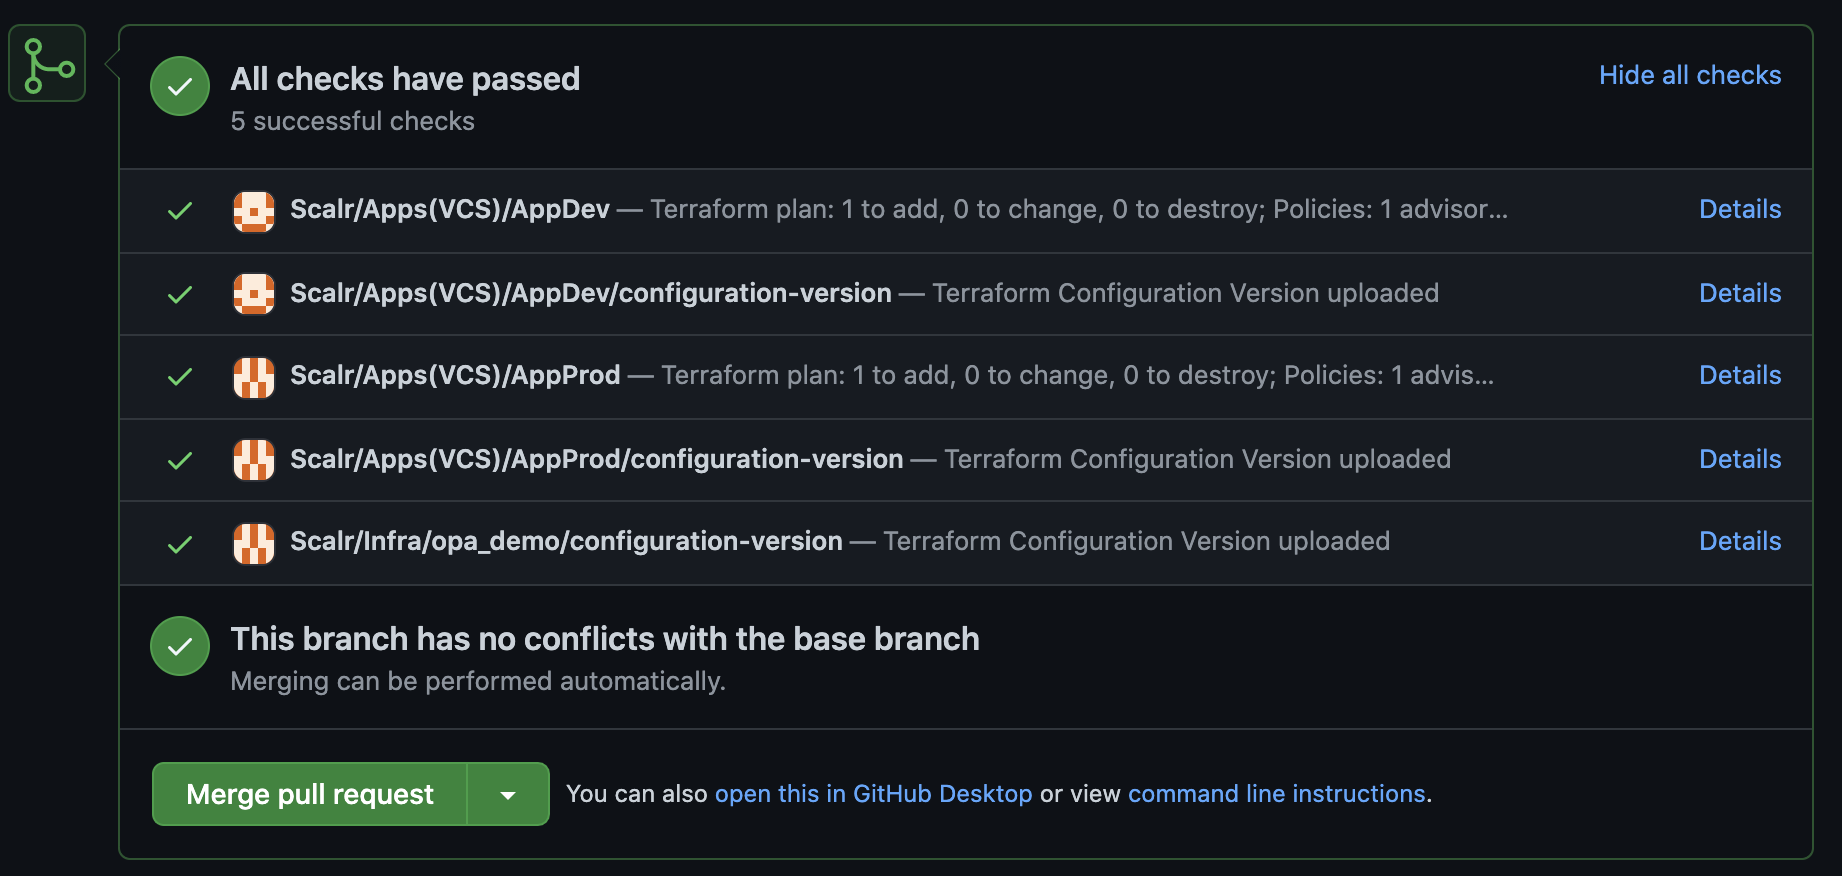Image resolution: width=1842 pixels, height=876 pixels.
Task: Click 'Merging can be performed automatically.' text
Action: pyautogui.click(x=478, y=681)
